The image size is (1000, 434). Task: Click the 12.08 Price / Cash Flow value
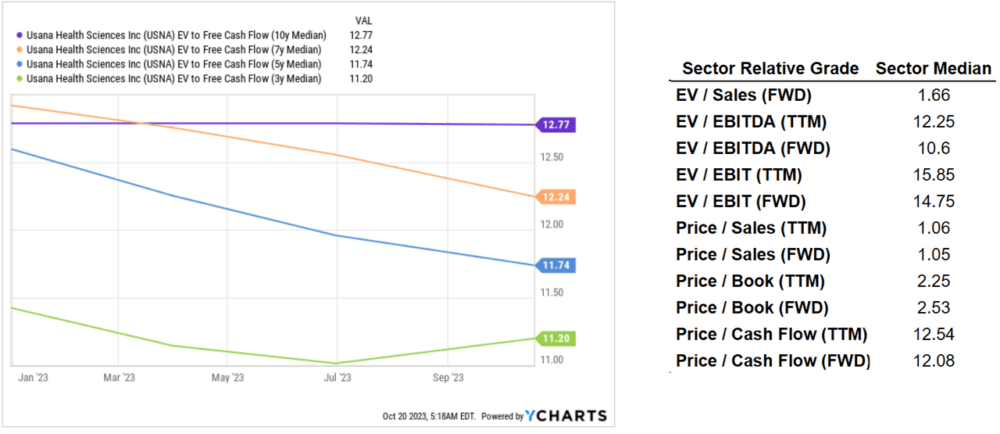click(x=935, y=361)
